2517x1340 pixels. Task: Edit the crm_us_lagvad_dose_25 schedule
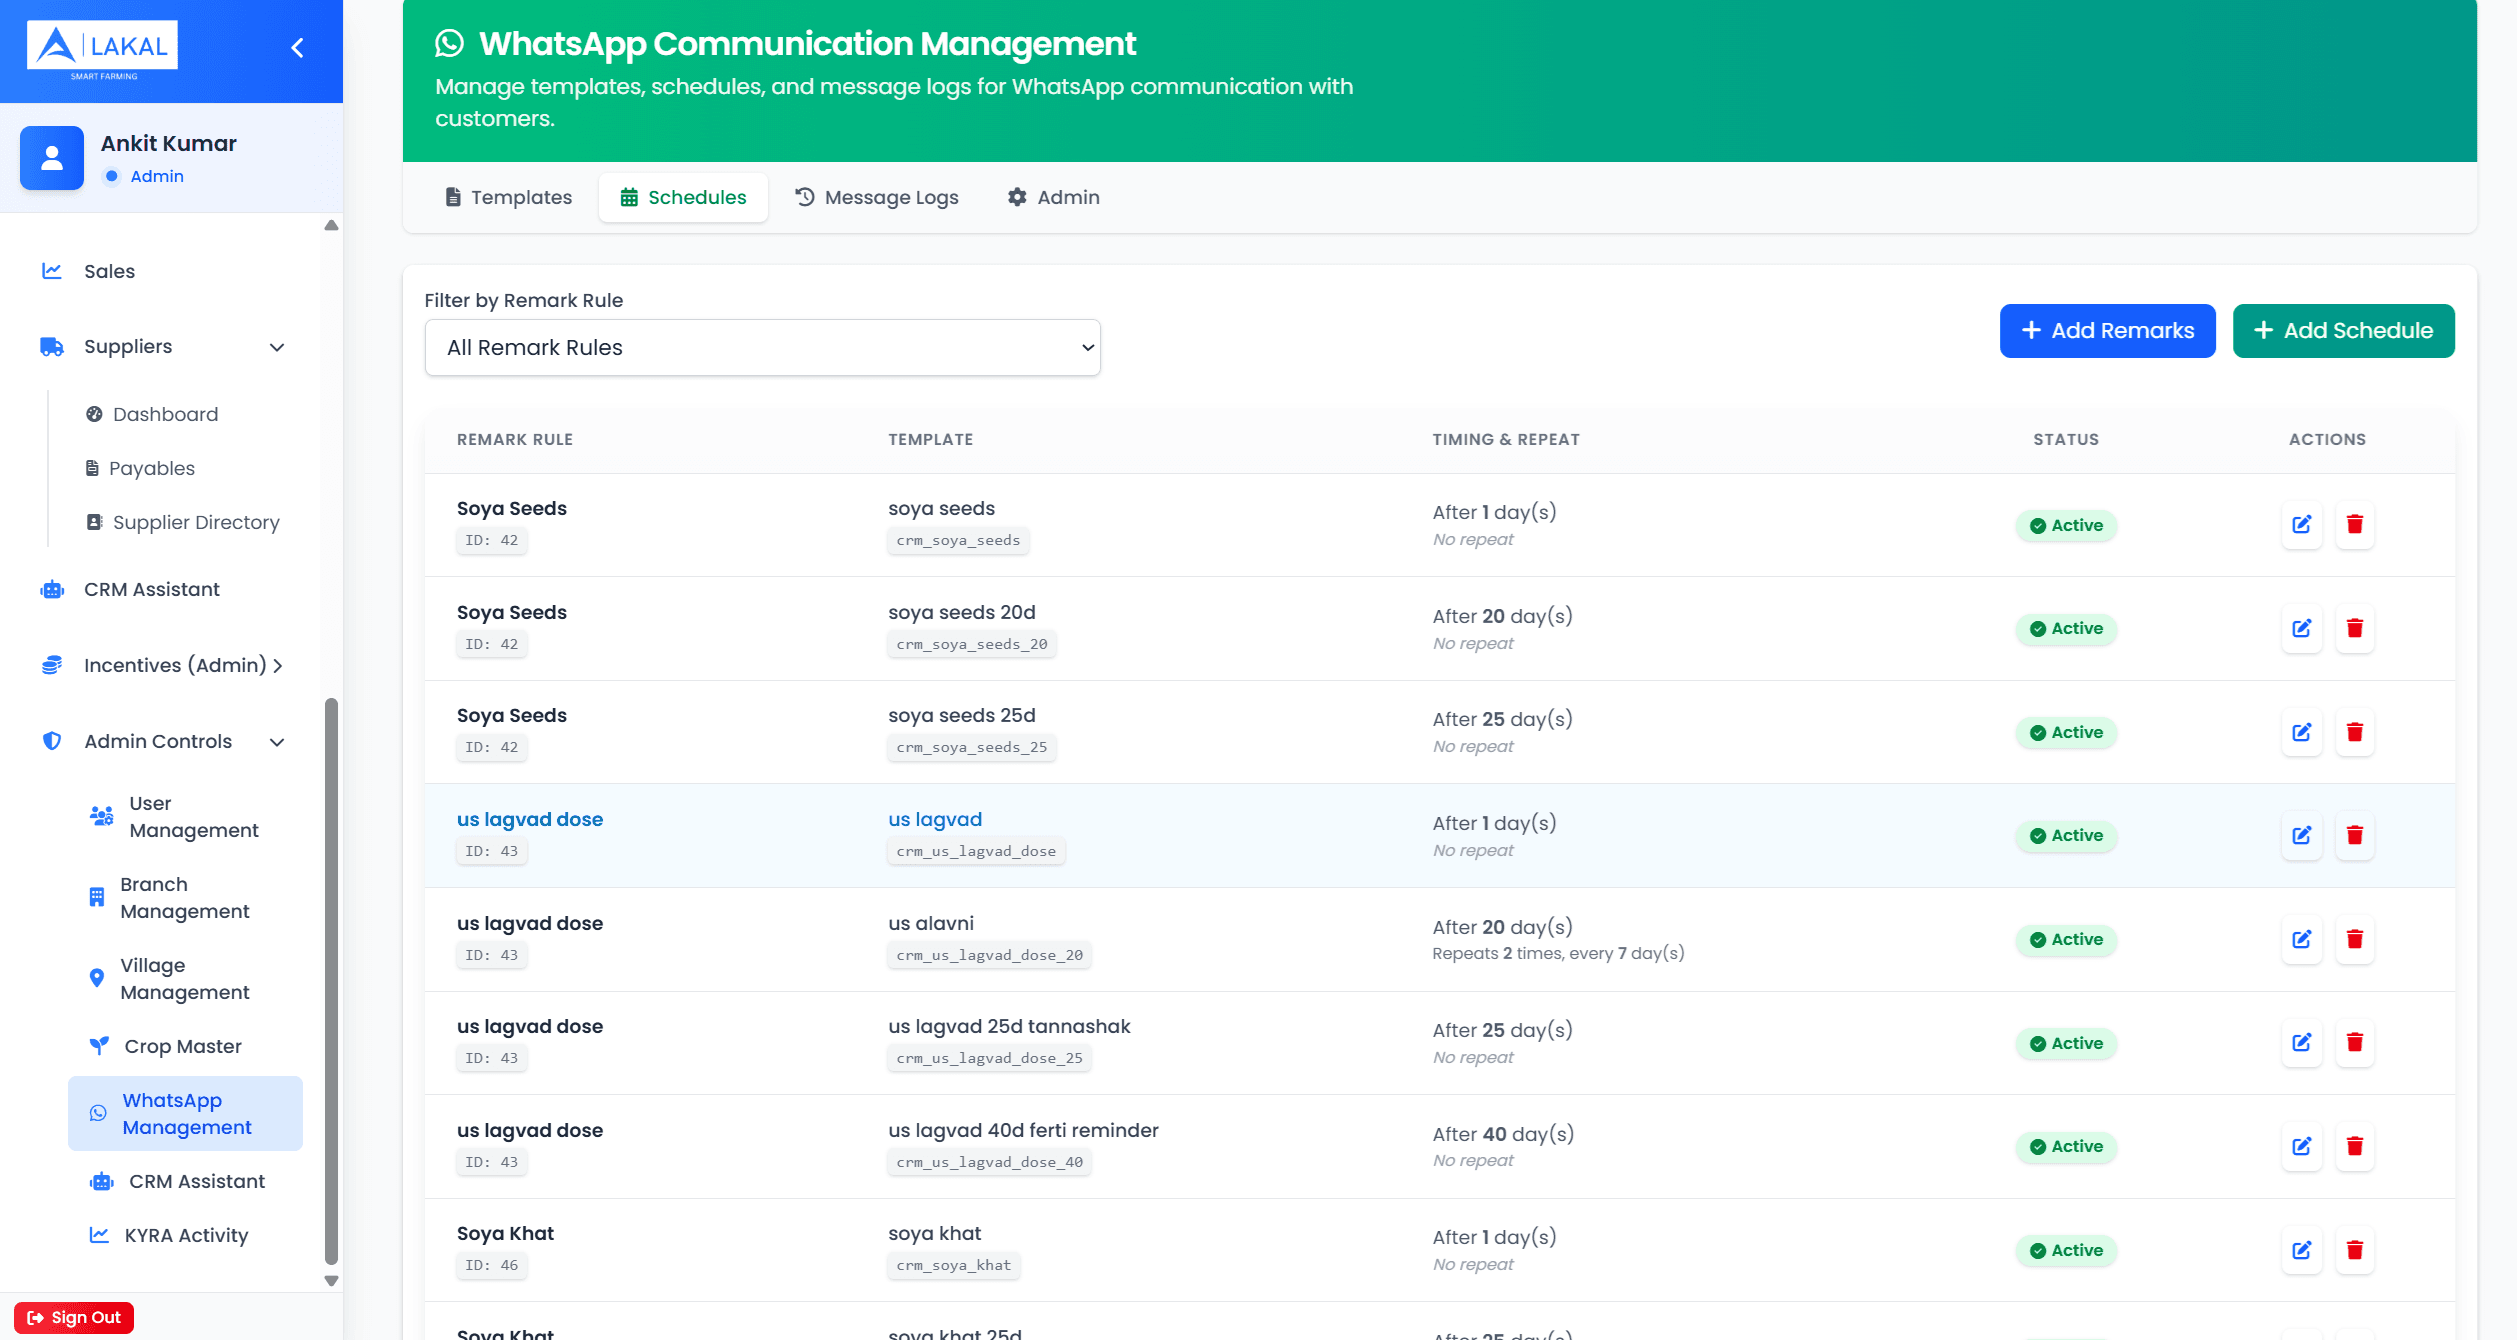tap(2302, 1043)
